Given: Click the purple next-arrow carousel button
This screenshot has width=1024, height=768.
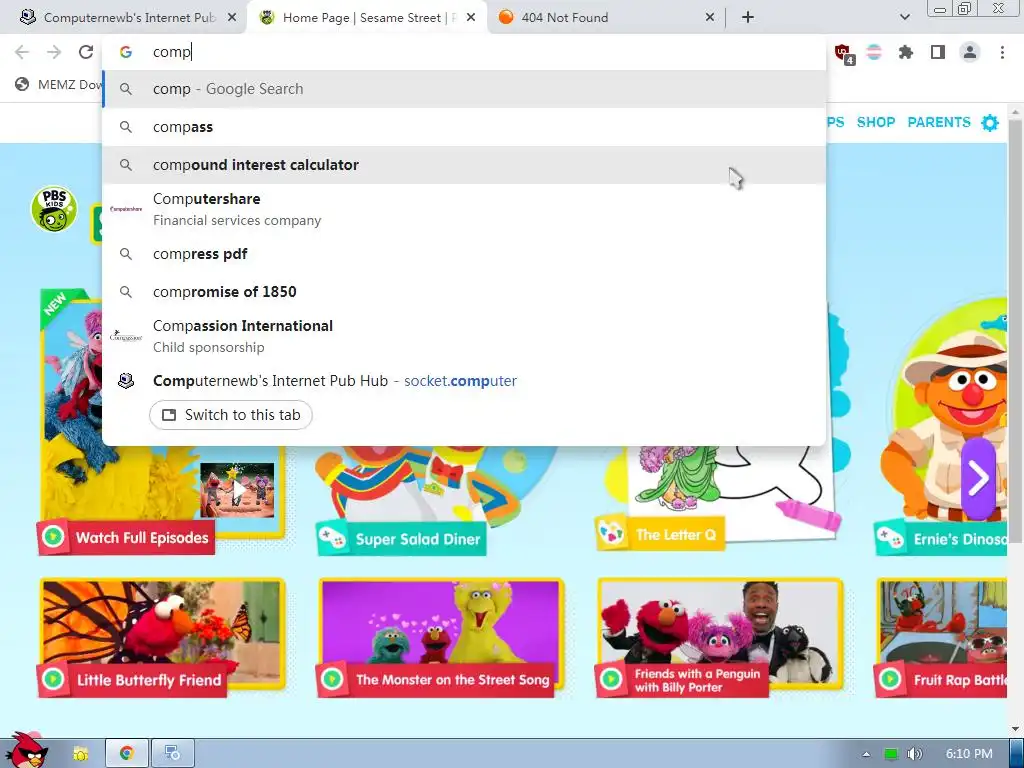Looking at the screenshot, I should pyautogui.click(x=978, y=478).
